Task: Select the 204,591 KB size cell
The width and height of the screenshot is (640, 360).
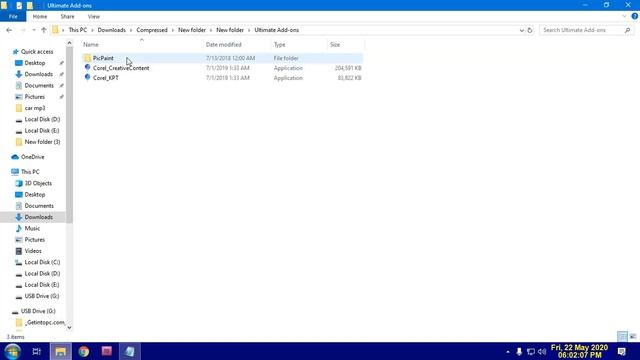Action: click(348, 68)
